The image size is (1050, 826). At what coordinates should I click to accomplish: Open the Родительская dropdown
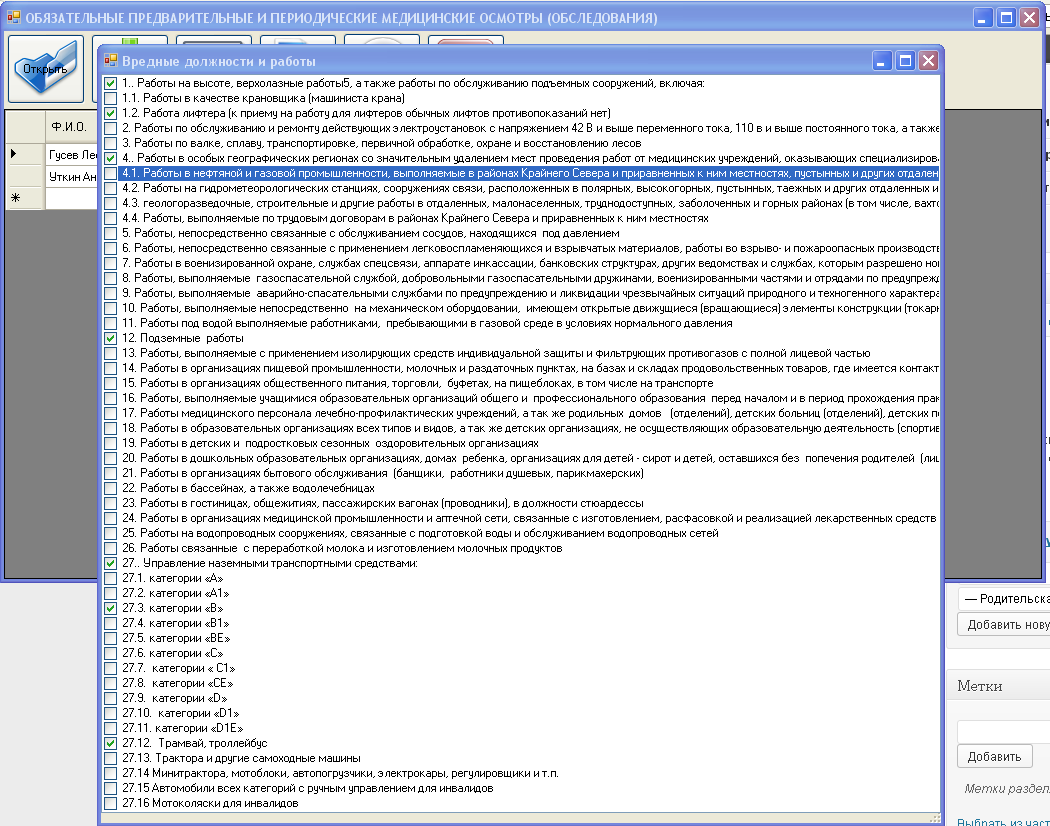[x=1004, y=599]
